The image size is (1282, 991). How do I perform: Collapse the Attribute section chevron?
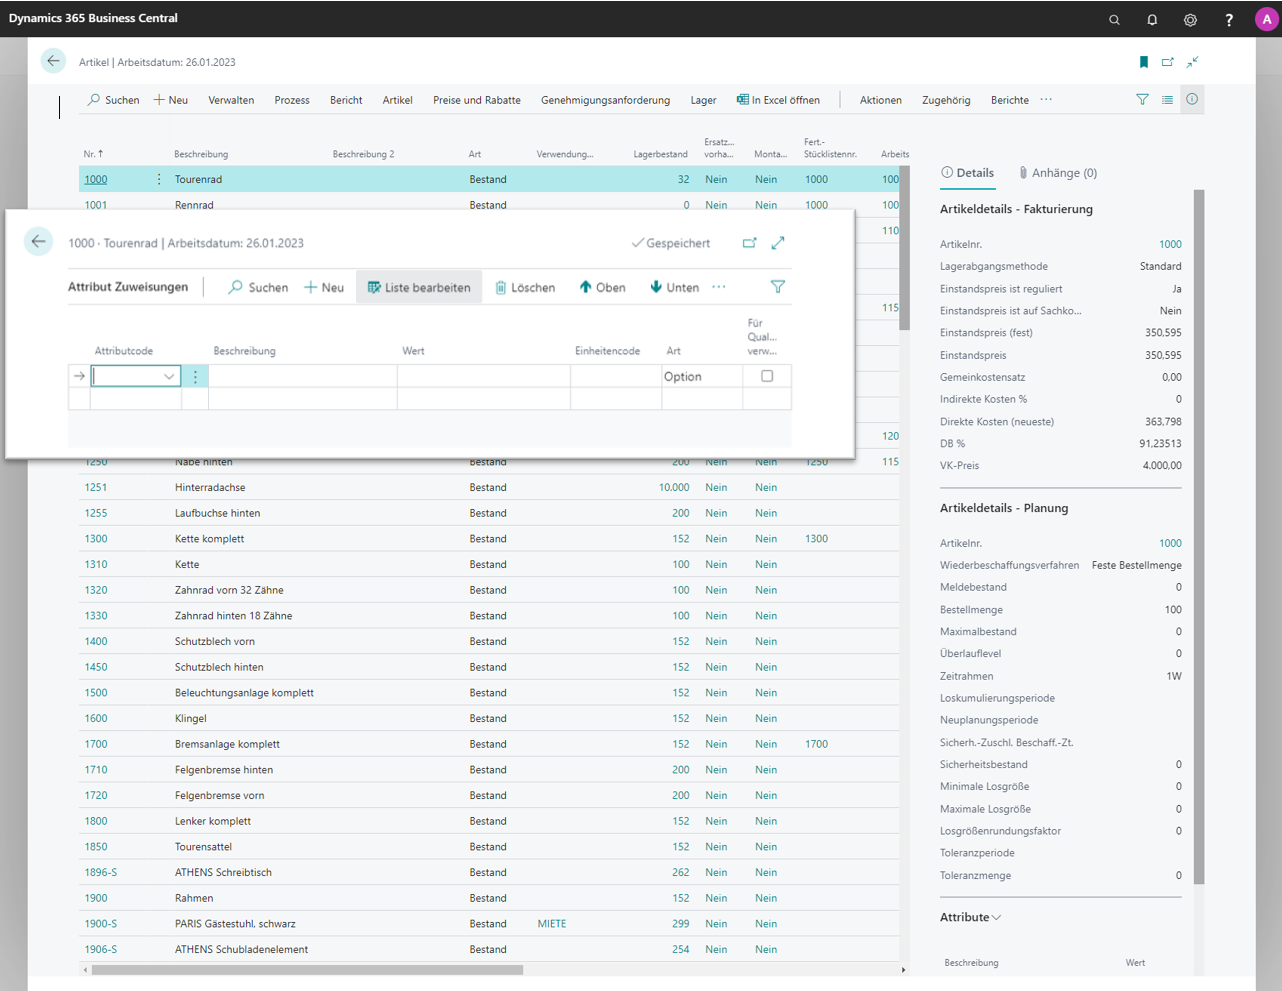(x=996, y=918)
